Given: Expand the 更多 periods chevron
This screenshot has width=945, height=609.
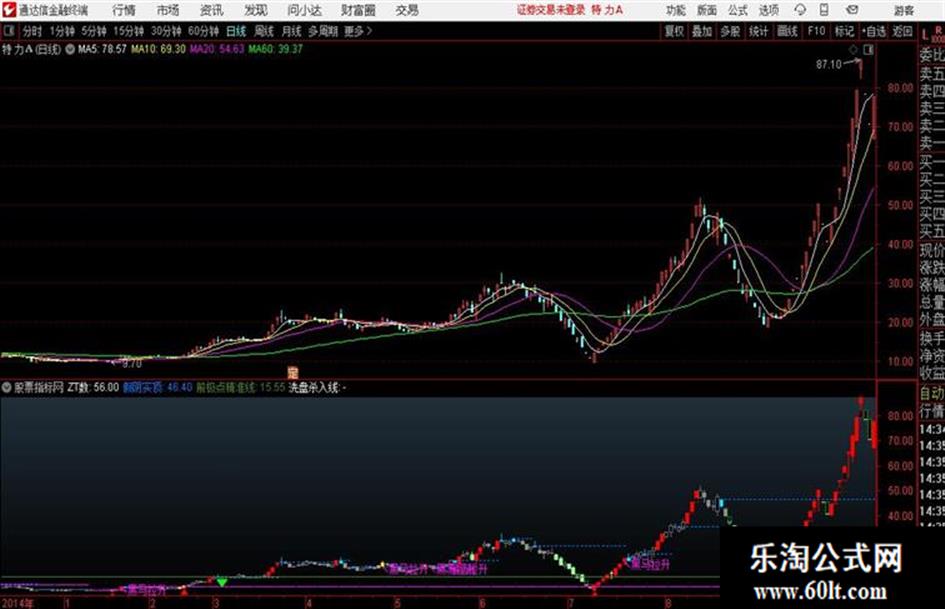Looking at the screenshot, I should click(358, 31).
